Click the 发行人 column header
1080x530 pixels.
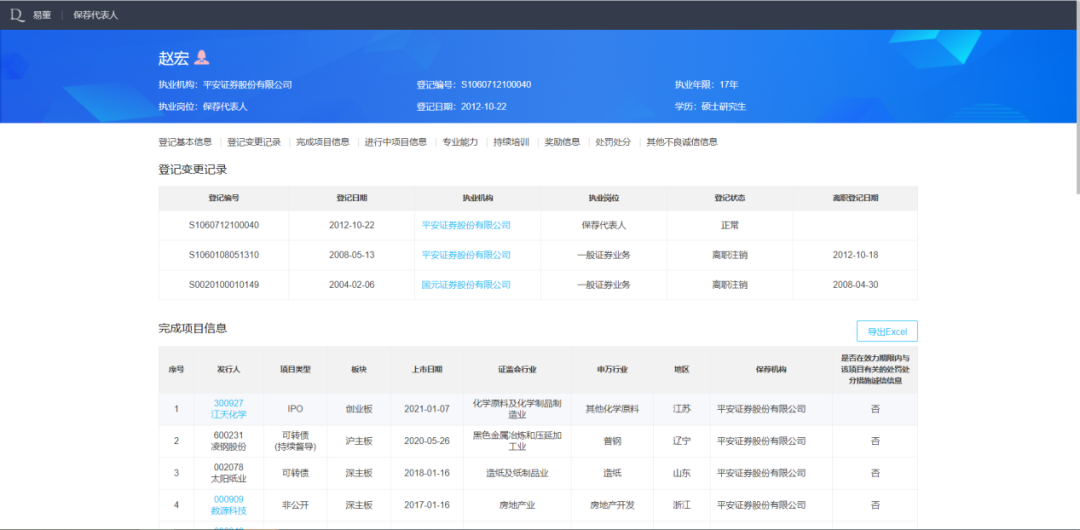point(229,369)
